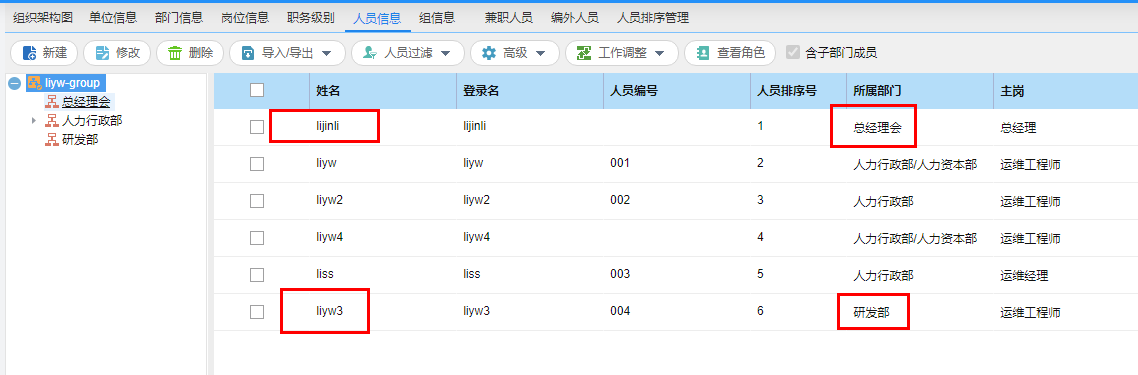Switch to 组信息 tab

(x=437, y=18)
